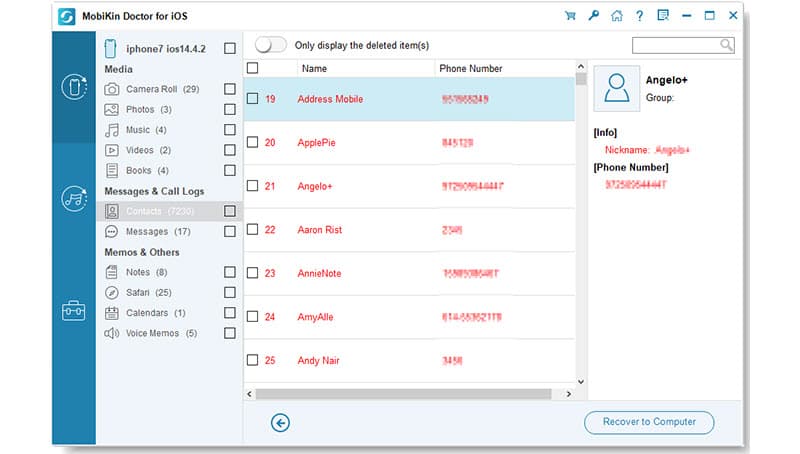The image size is (800, 454).
Task: Go to home via house icon
Action: coord(617,16)
